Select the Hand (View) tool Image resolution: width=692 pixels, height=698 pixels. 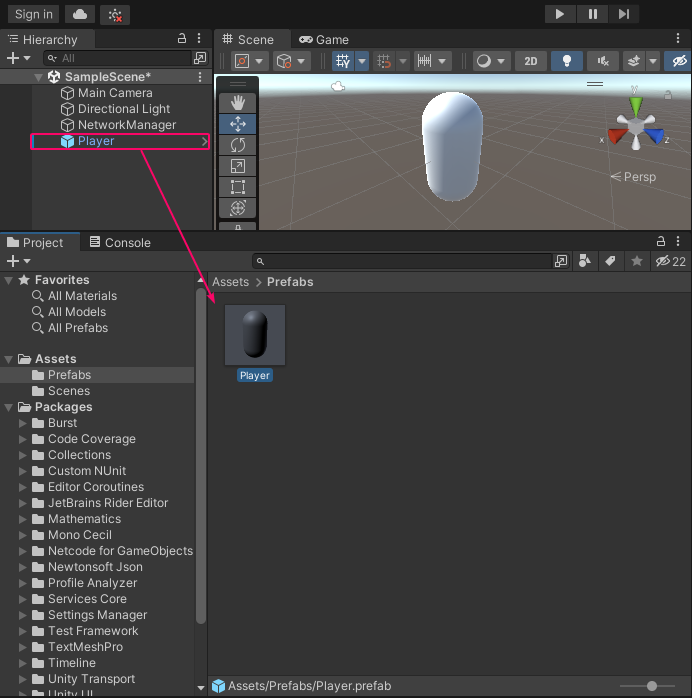(237, 102)
